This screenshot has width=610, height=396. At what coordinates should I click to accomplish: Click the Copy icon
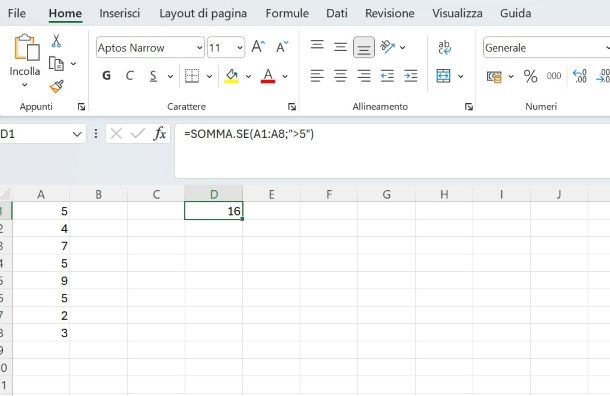coord(56,63)
